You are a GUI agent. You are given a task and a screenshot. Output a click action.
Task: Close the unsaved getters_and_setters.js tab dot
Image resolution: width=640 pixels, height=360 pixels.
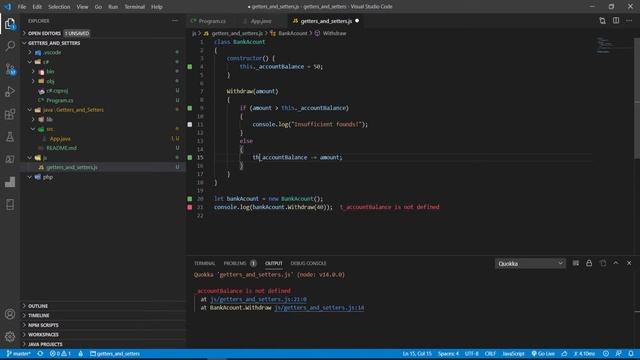pyautogui.click(x=357, y=21)
